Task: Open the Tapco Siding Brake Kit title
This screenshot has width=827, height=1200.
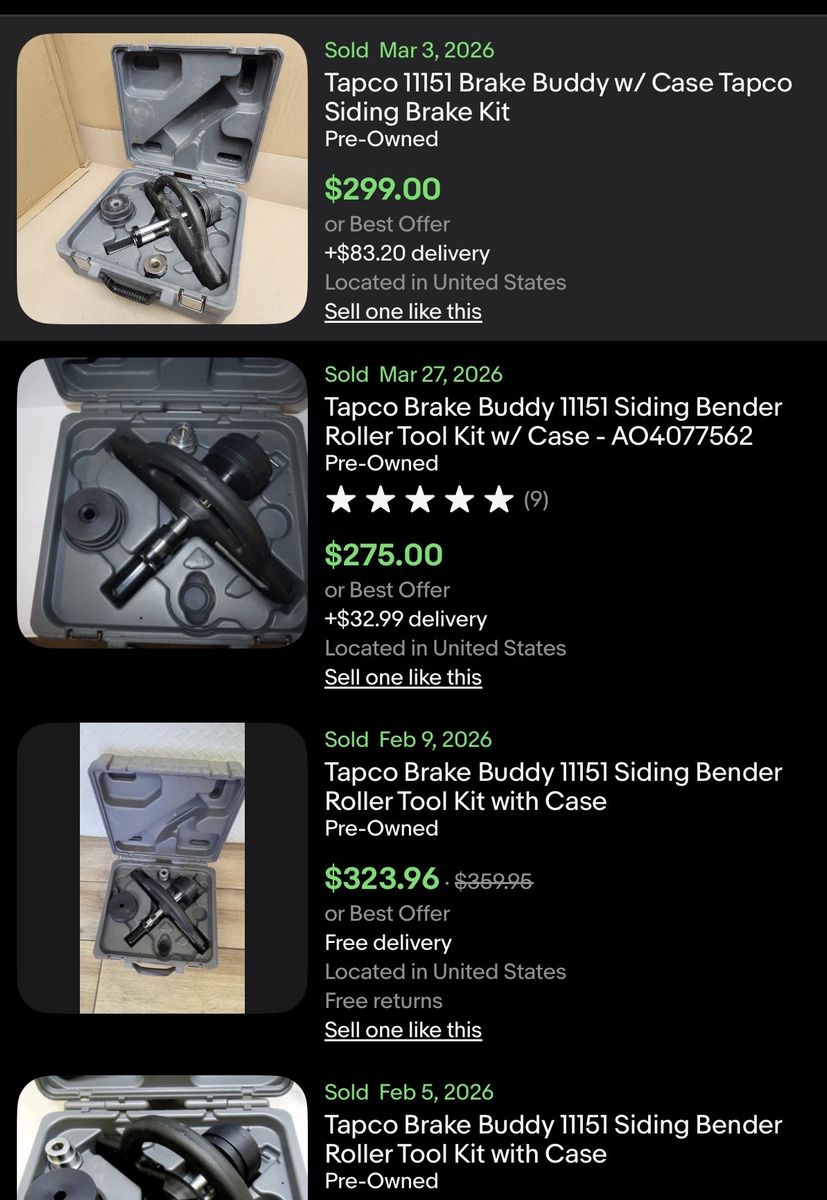Action: pyautogui.click(x=557, y=97)
